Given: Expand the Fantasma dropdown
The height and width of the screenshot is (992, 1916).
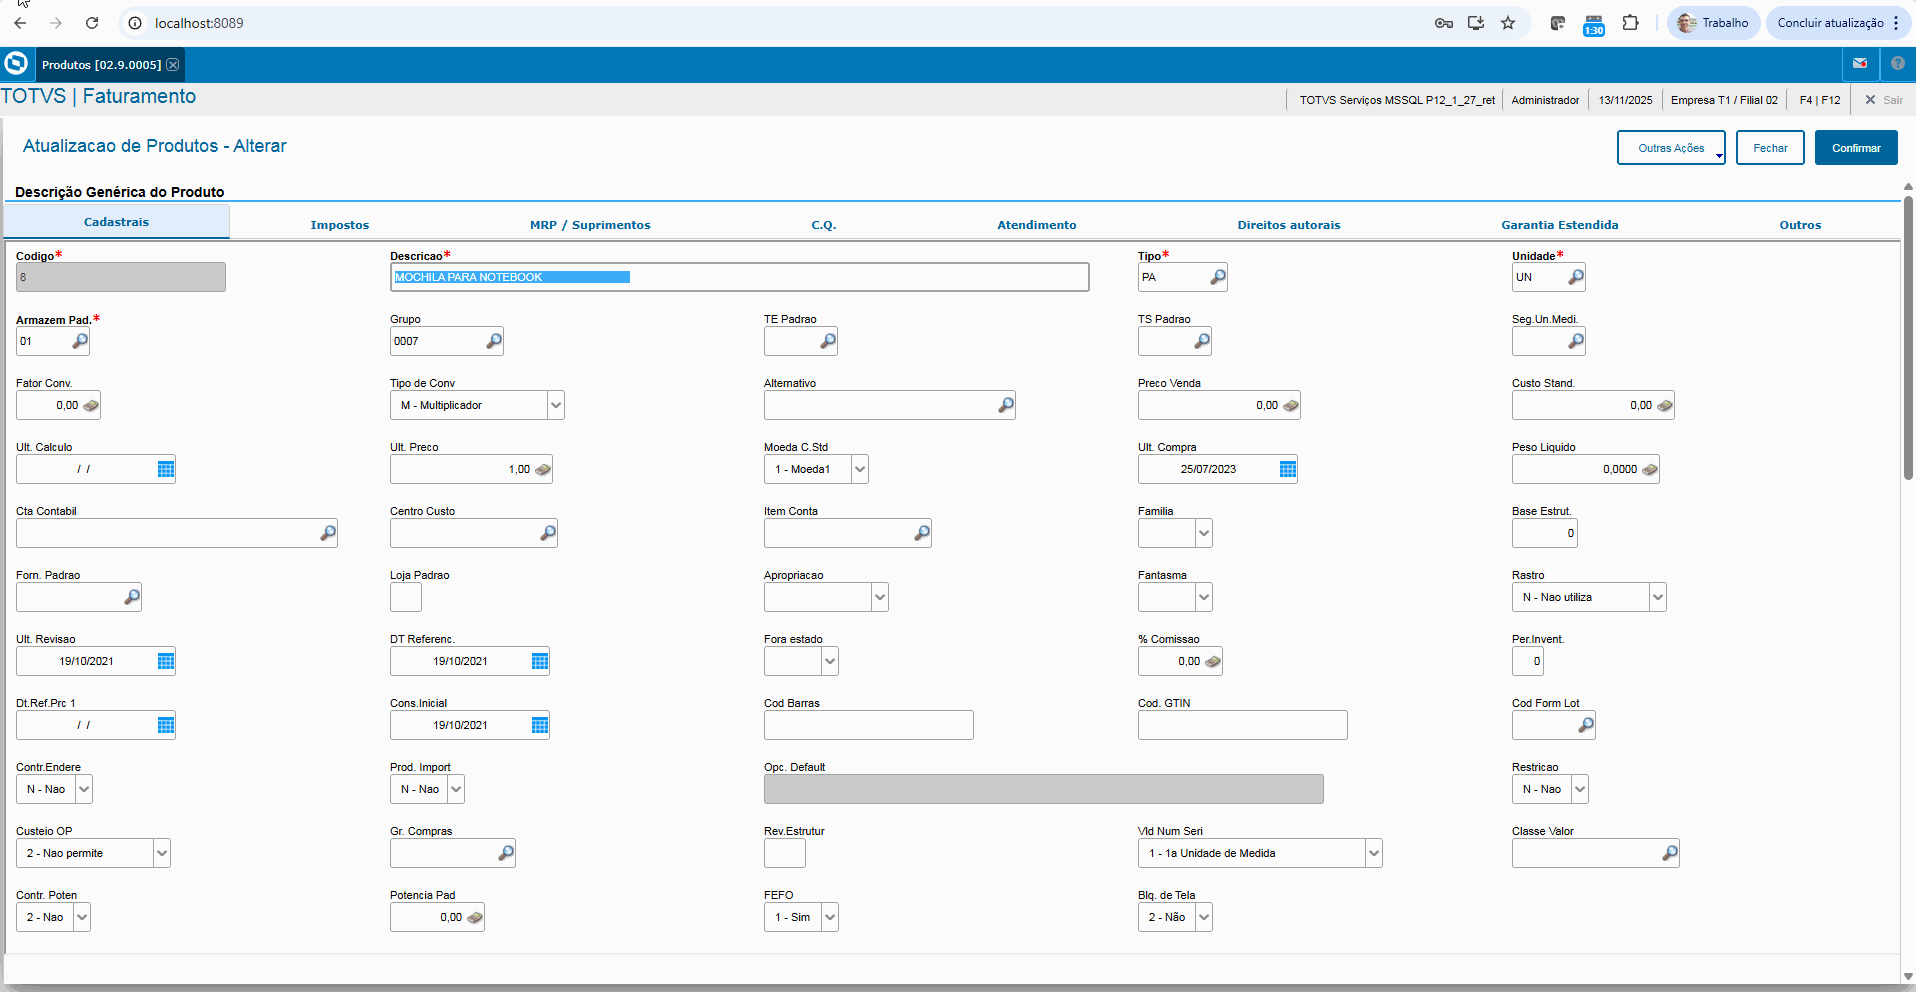Looking at the screenshot, I should [x=1204, y=597].
